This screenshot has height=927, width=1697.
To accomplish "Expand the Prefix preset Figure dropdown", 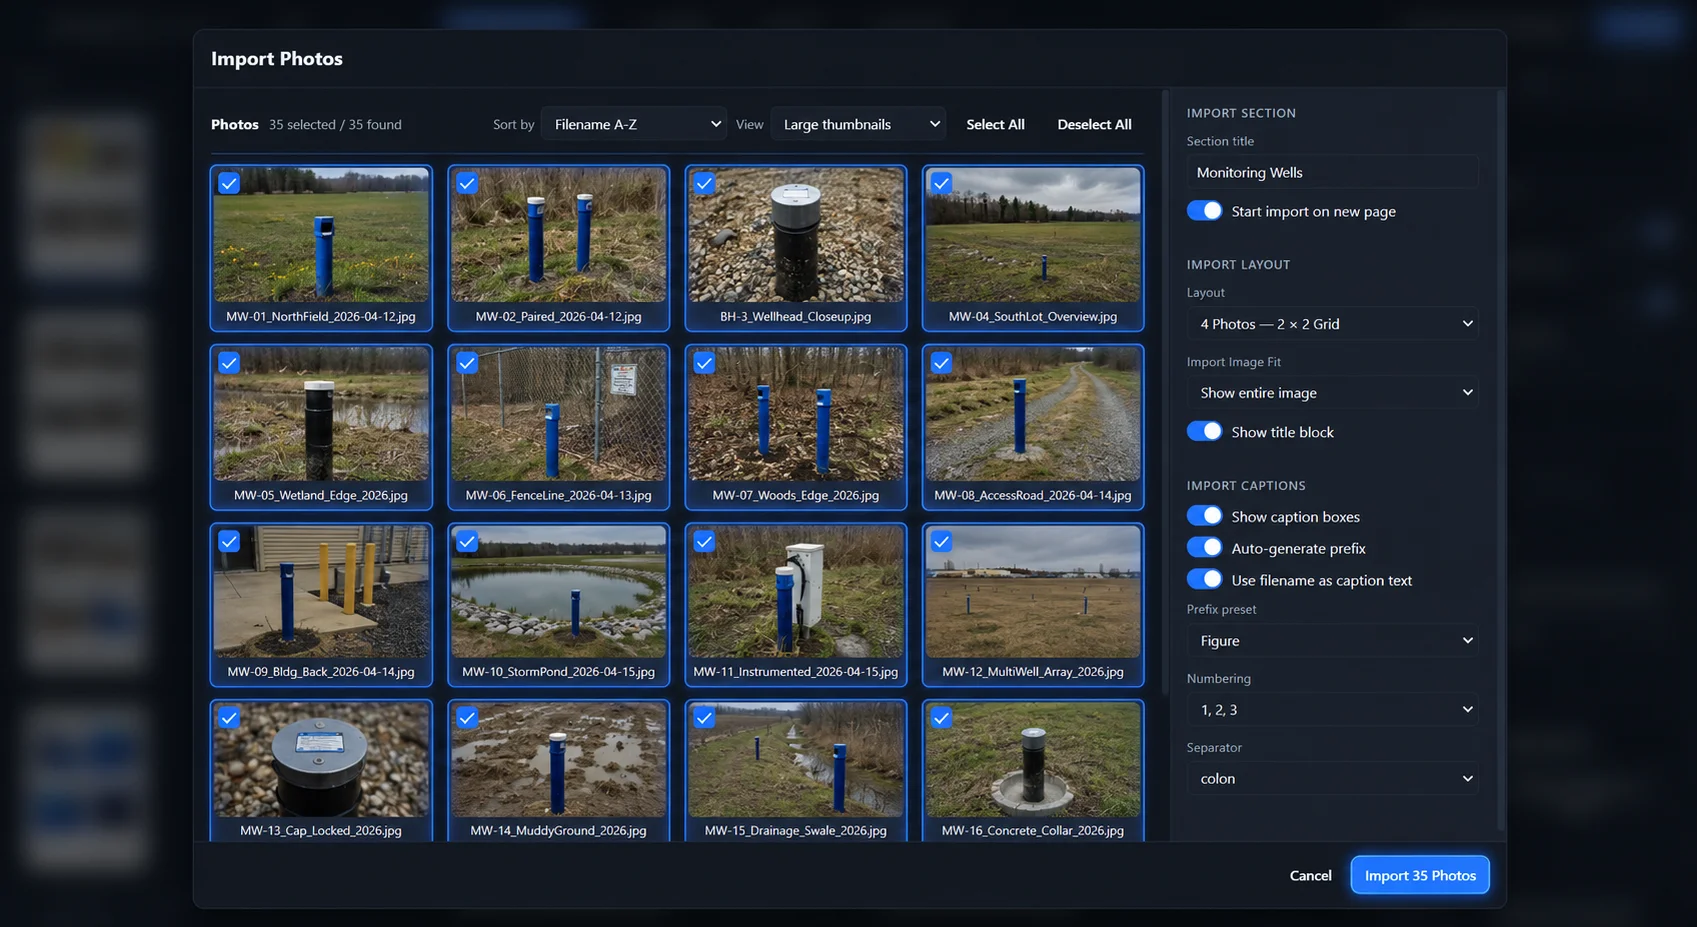I will [1333, 641].
